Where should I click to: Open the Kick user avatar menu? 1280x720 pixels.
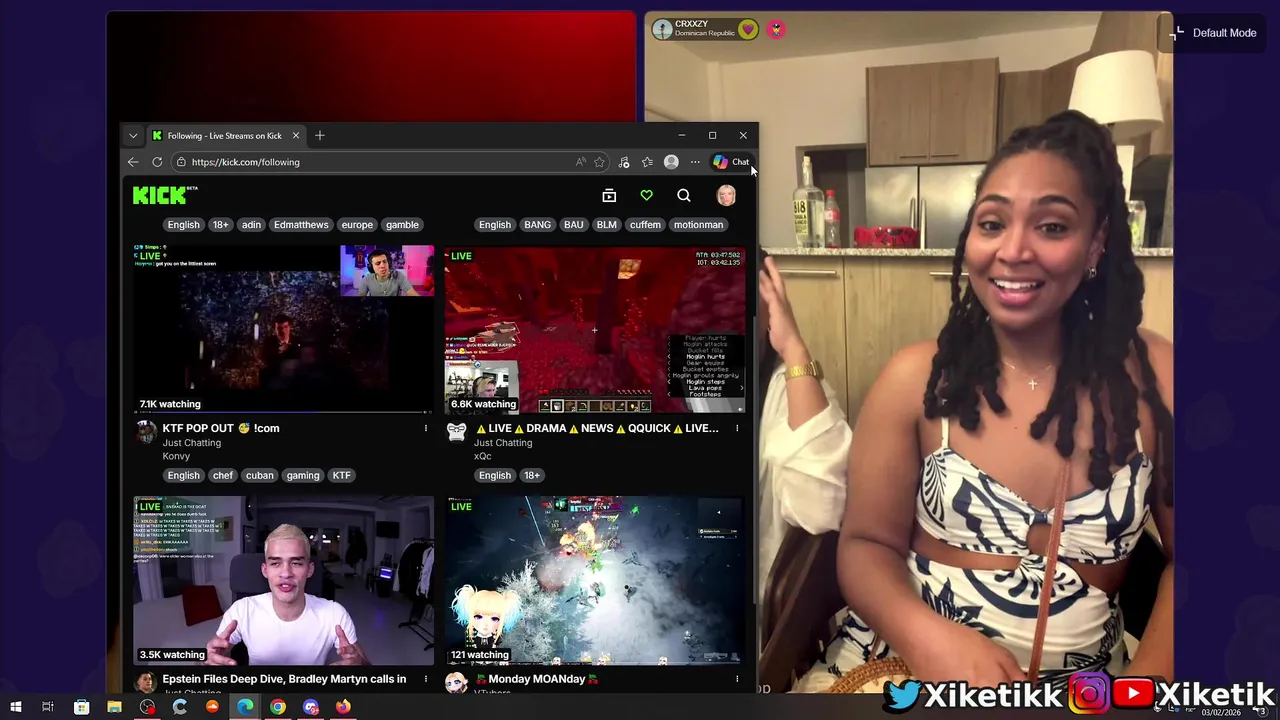[726, 196]
